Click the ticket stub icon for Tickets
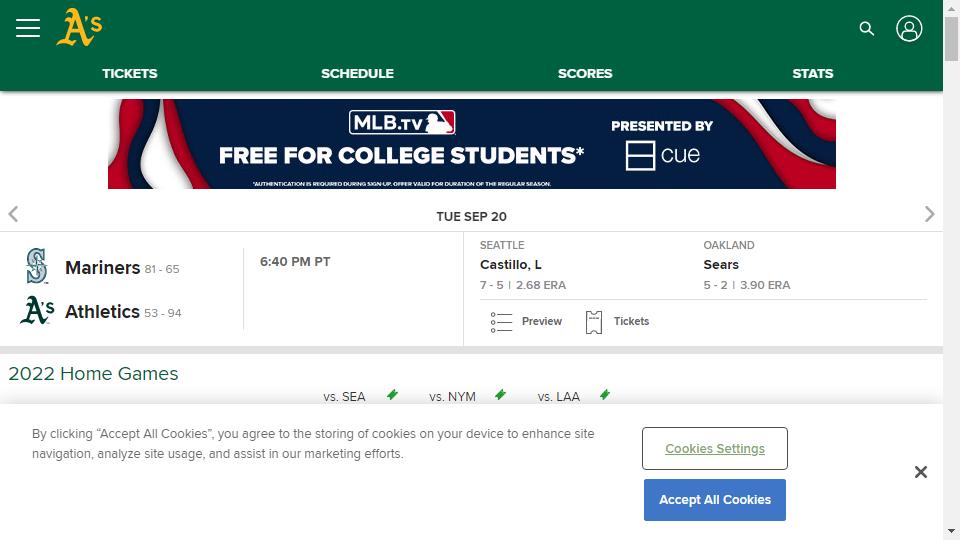The width and height of the screenshot is (960, 540). [x=593, y=322]
